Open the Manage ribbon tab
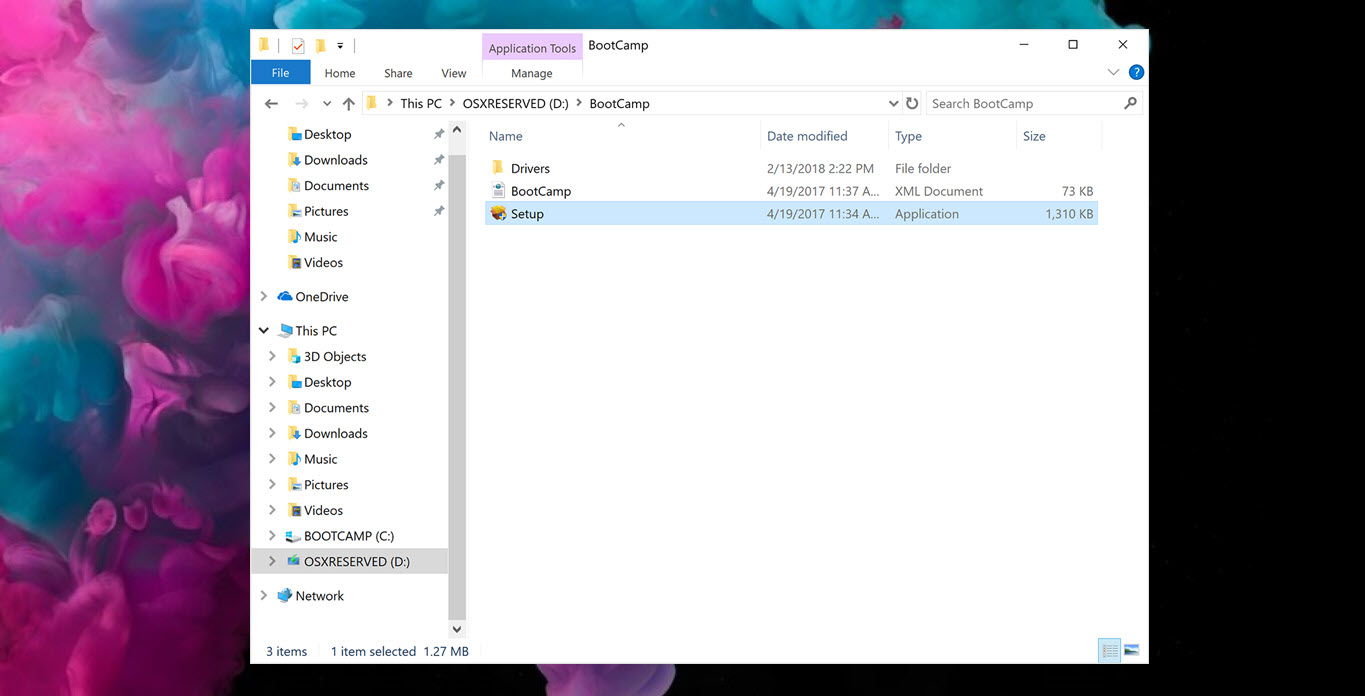The image size is (1365, 696). 532,73
